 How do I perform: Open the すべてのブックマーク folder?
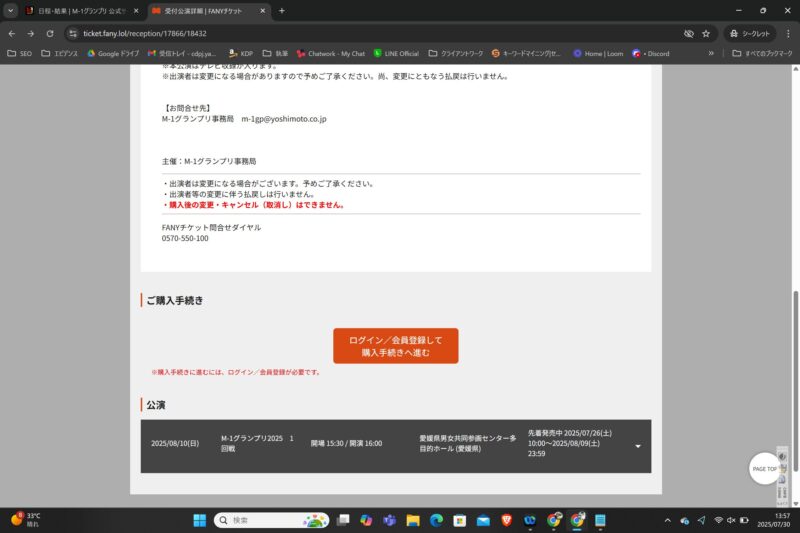(762, 54)
